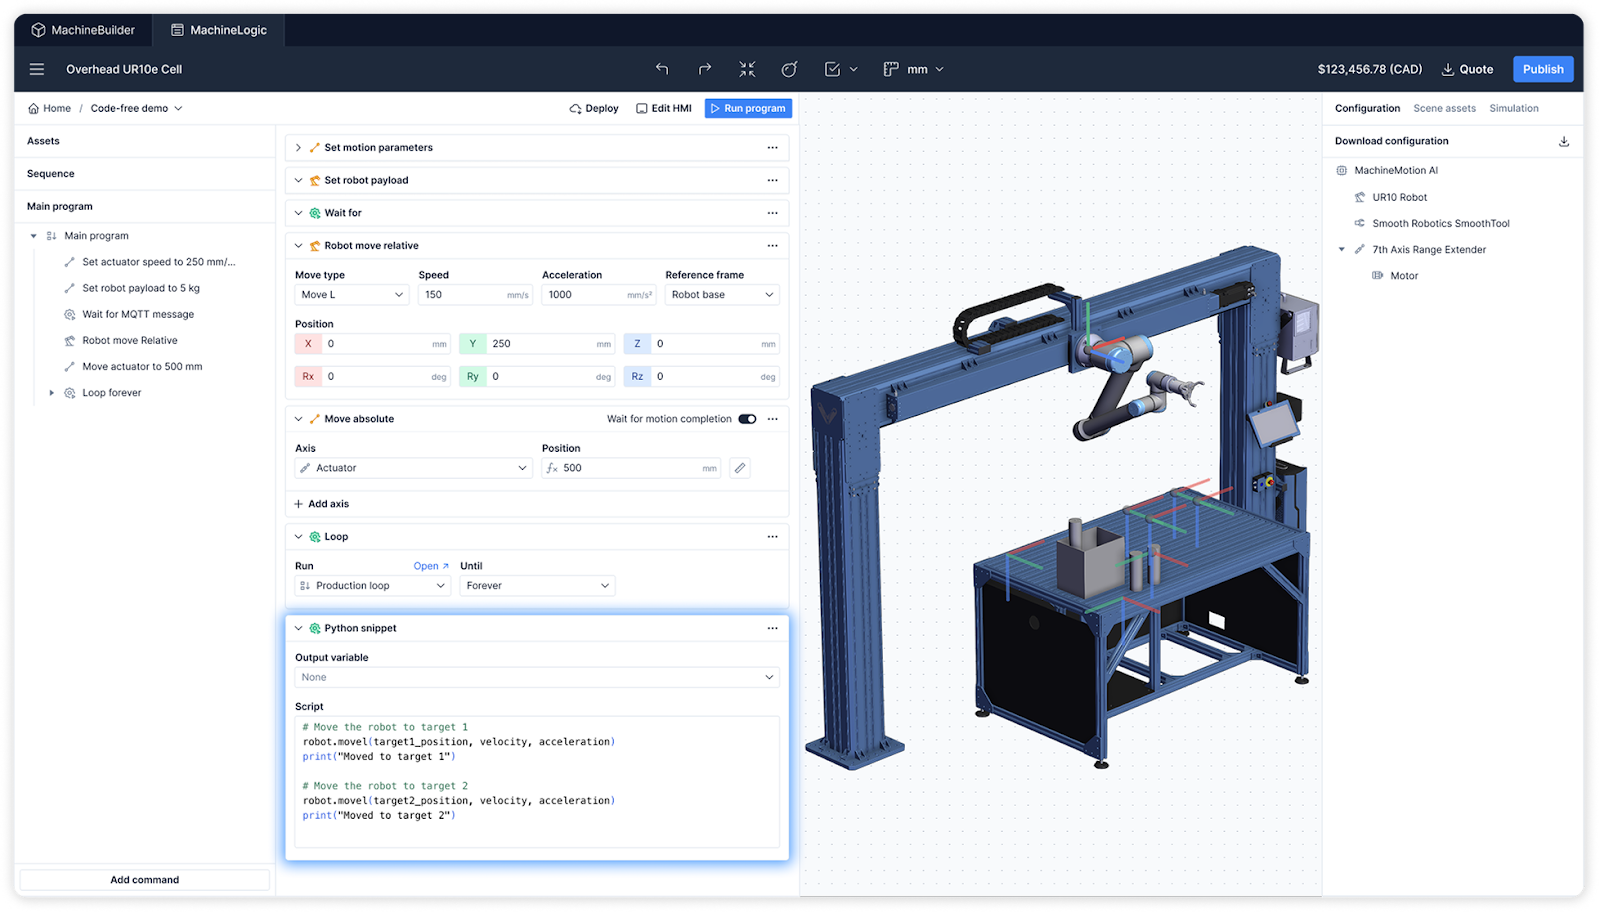Open the Scene assets tab
The image size is (1600, 913).
tap(1444, 108)
